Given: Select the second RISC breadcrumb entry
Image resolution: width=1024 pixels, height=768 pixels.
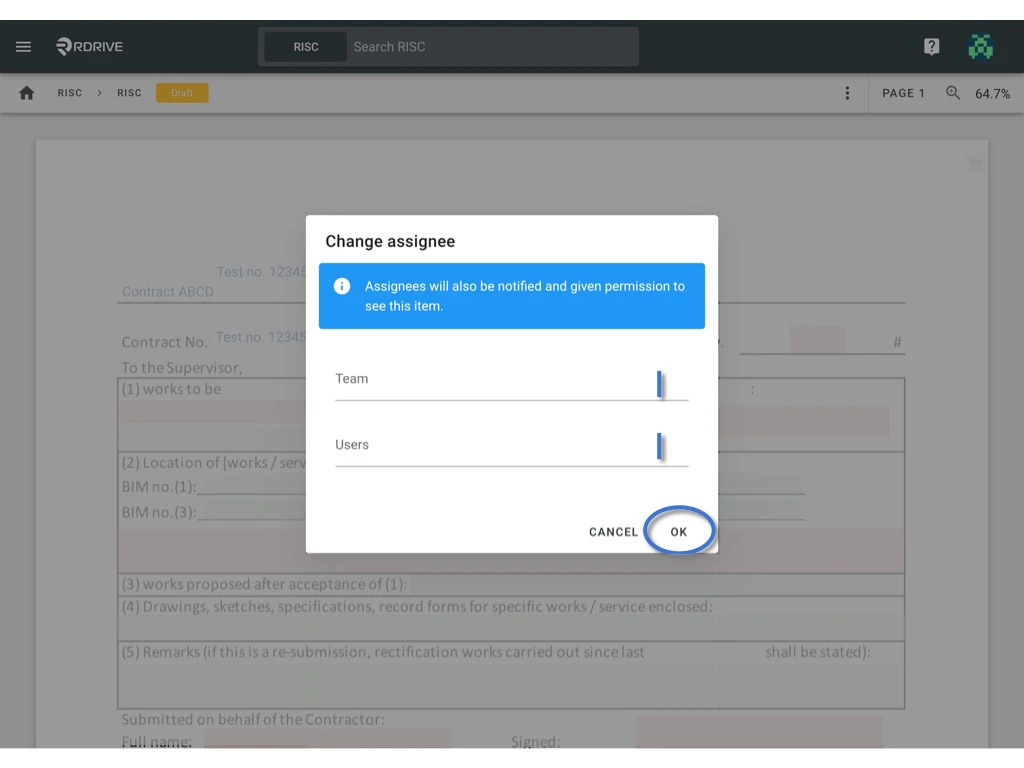Looking at the screenshot, I should point(129,93).
